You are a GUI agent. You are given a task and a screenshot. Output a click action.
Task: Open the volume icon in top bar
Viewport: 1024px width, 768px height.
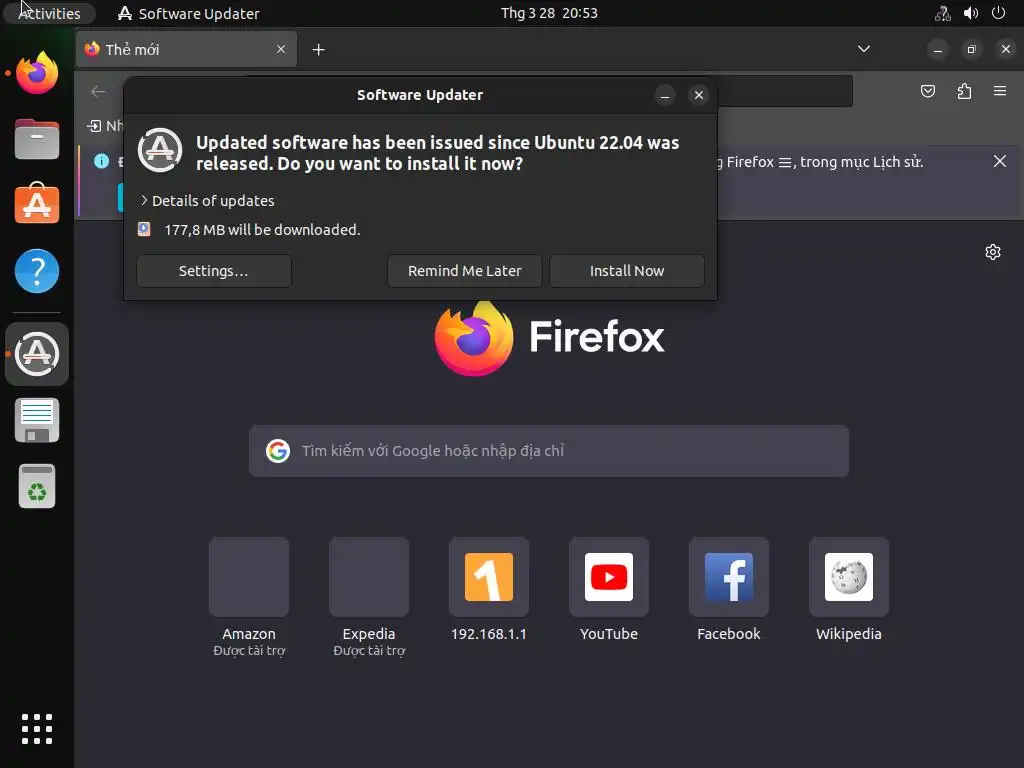(971, 13)
